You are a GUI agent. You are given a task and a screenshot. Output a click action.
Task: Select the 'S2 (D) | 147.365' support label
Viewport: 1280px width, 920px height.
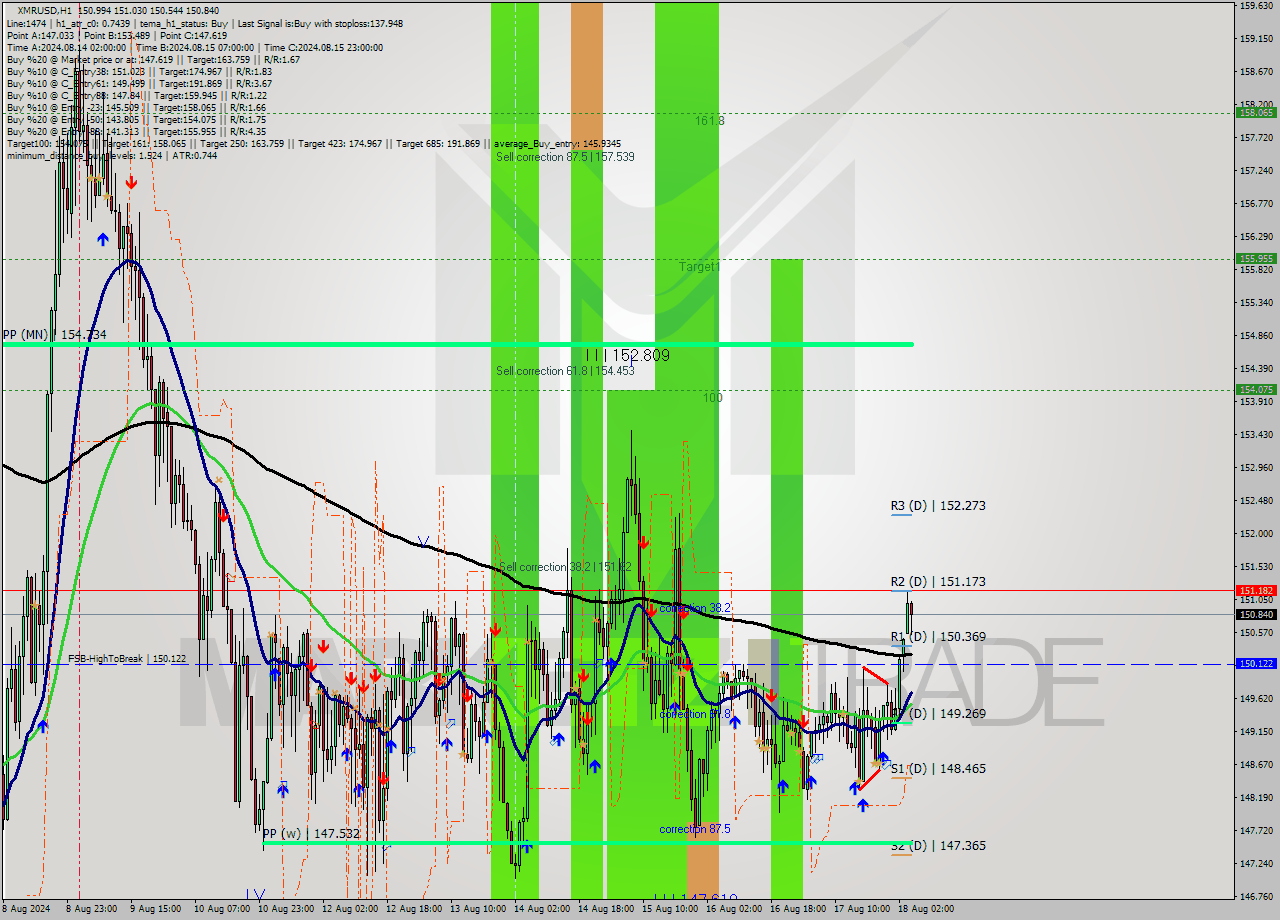(938, 846)
